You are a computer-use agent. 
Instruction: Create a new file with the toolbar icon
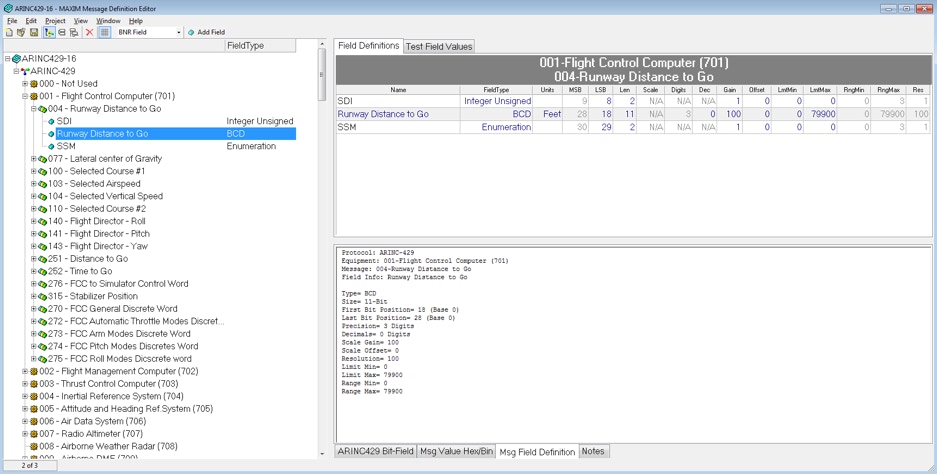point(9,32)
